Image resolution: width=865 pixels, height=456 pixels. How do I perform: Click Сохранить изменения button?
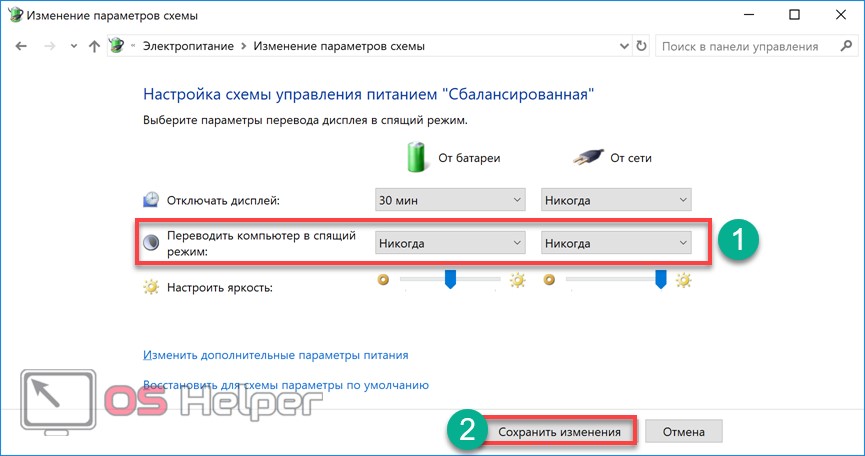click(559, 432)
